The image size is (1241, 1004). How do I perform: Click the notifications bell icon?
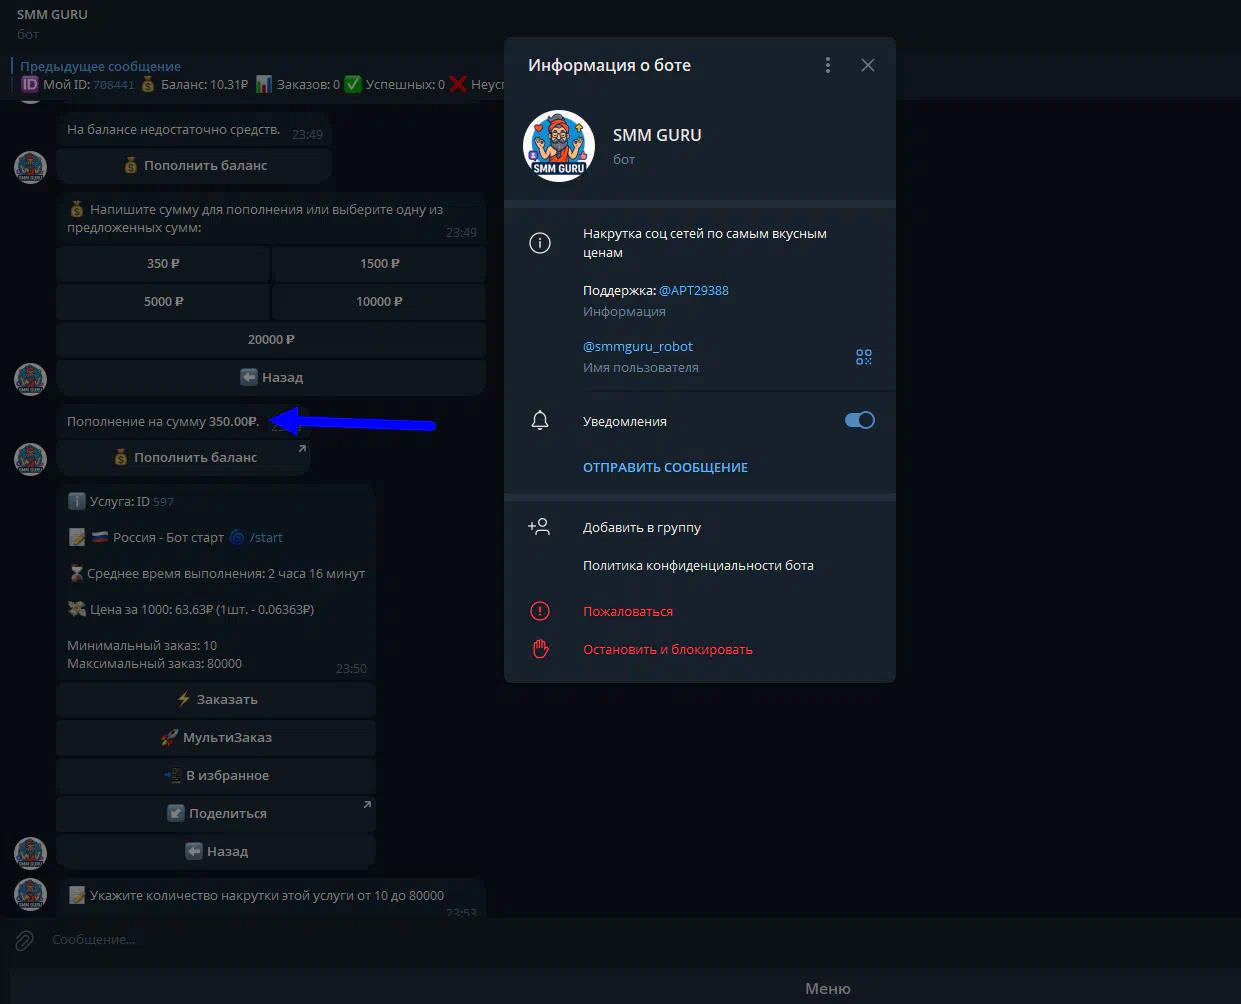540,421
